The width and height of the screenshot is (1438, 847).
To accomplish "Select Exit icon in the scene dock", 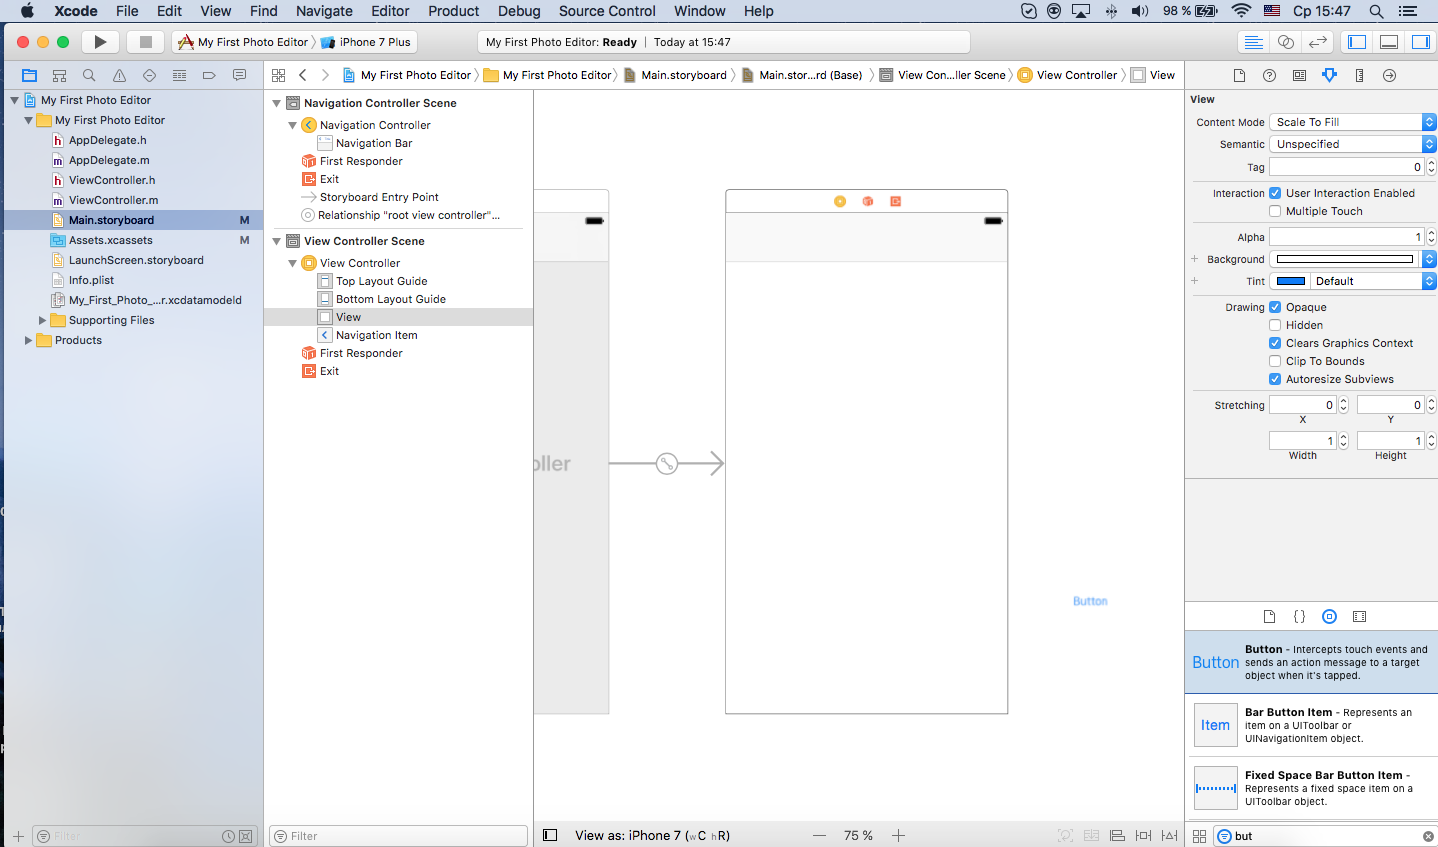I will click(x=896, y=201).
